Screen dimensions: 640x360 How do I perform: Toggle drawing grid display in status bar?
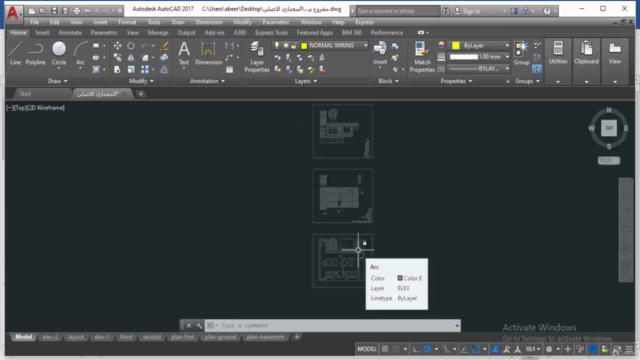tap(385, 349)
